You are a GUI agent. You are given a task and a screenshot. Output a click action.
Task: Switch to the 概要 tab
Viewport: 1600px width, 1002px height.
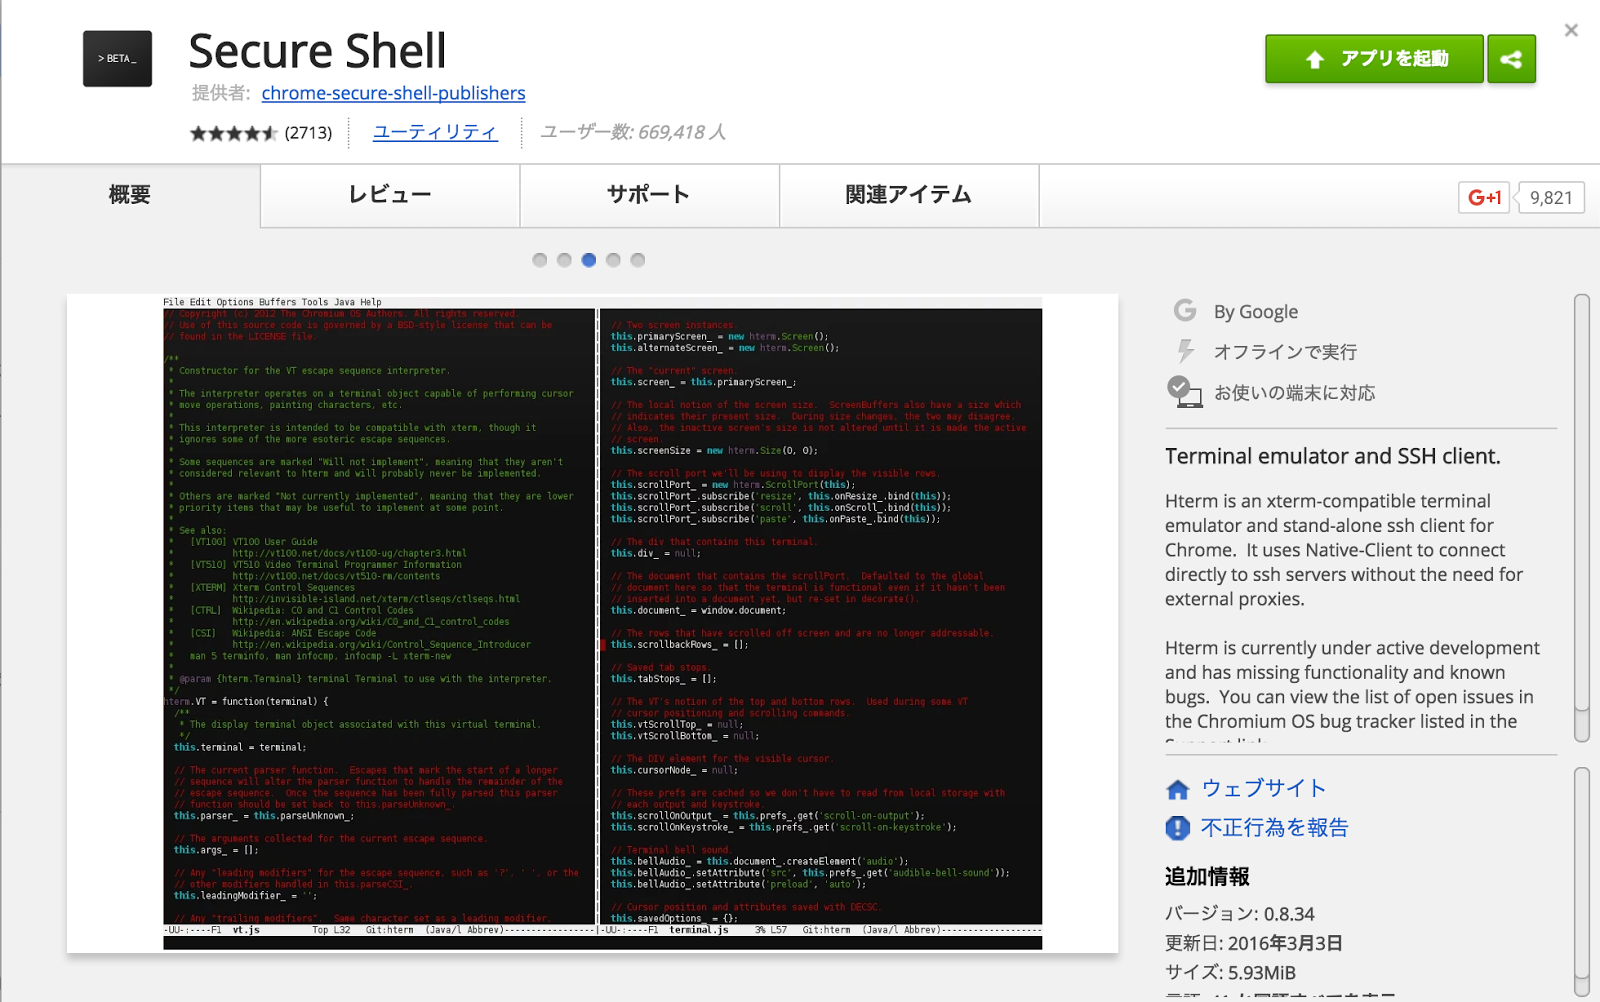click(130, 195)
